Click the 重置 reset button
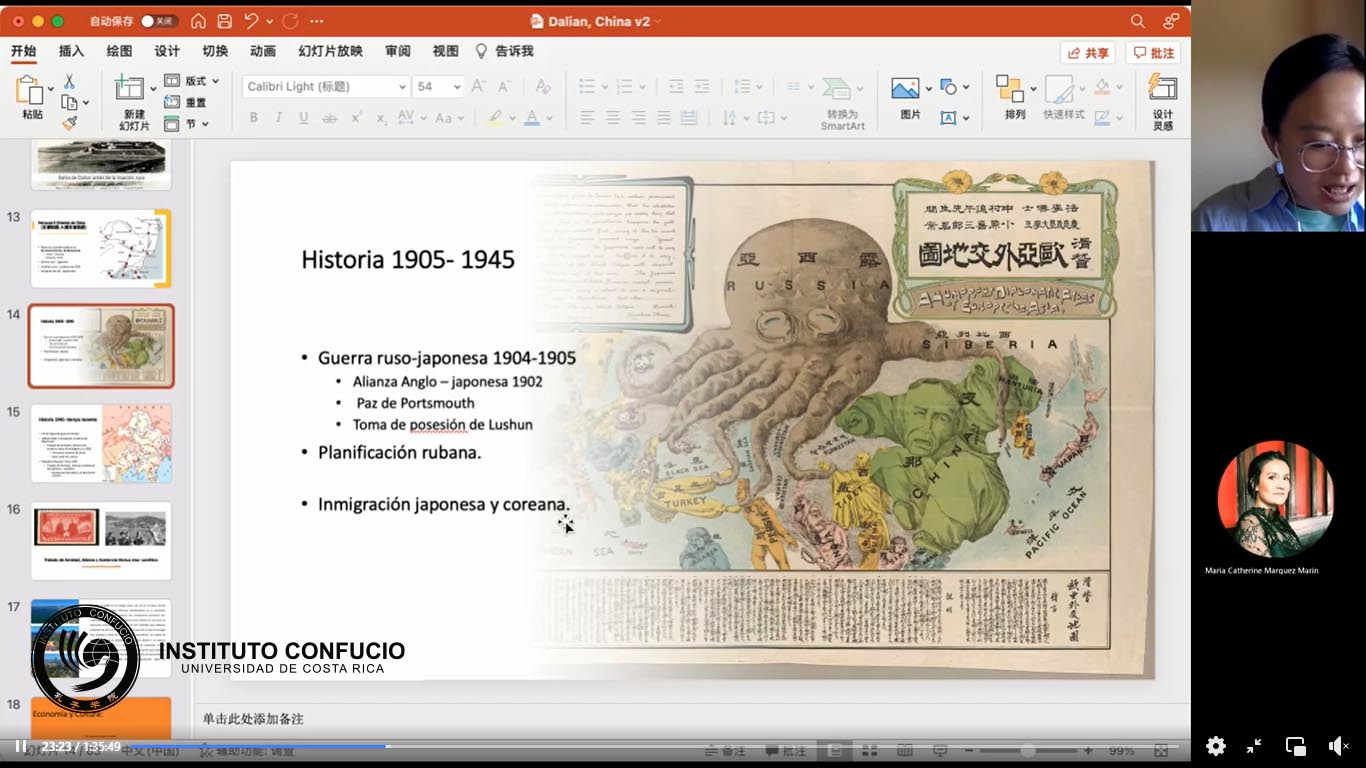 [186, 102]
